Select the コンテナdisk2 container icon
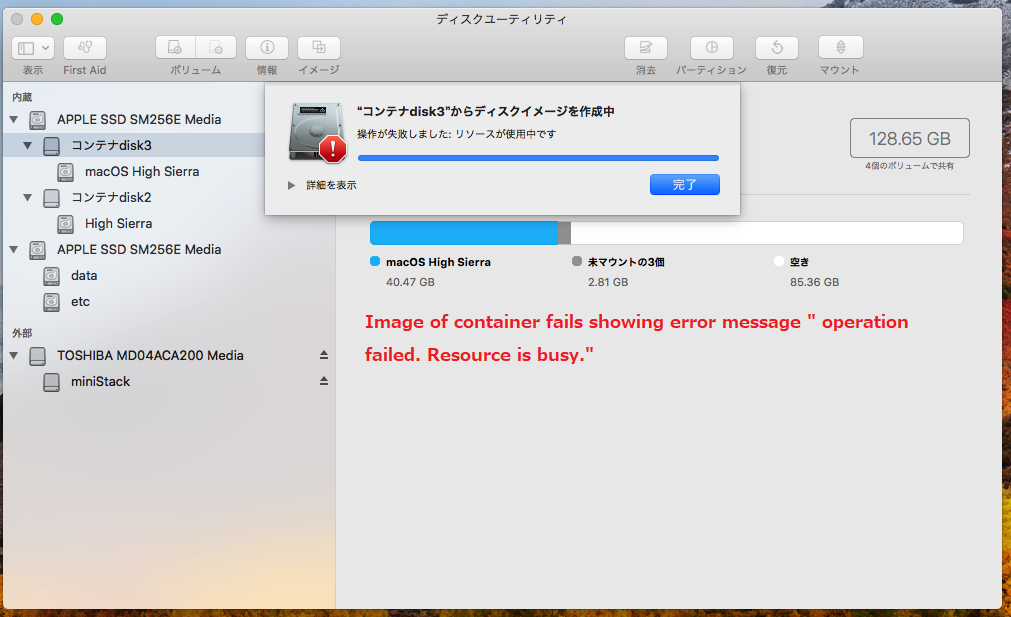The height and width of the screenshot is (617, 1011). [52, 198]
